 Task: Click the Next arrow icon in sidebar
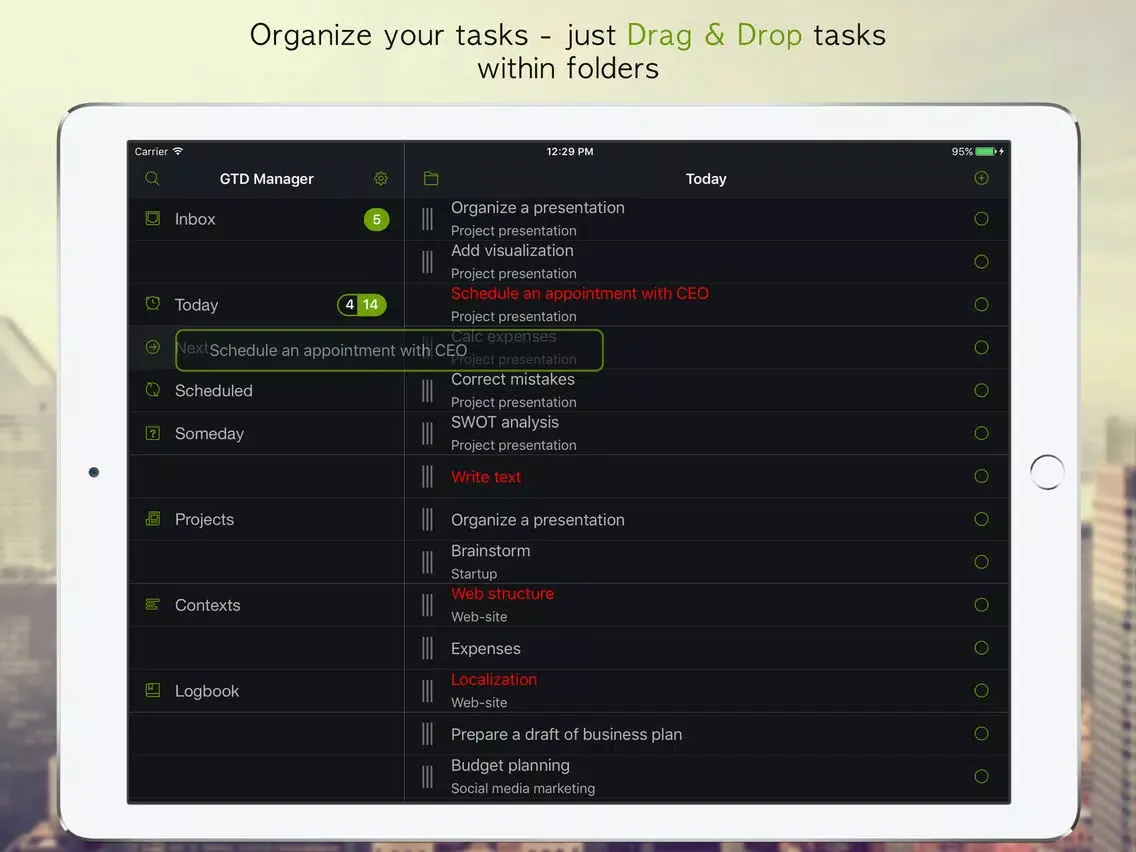[153, 347]
